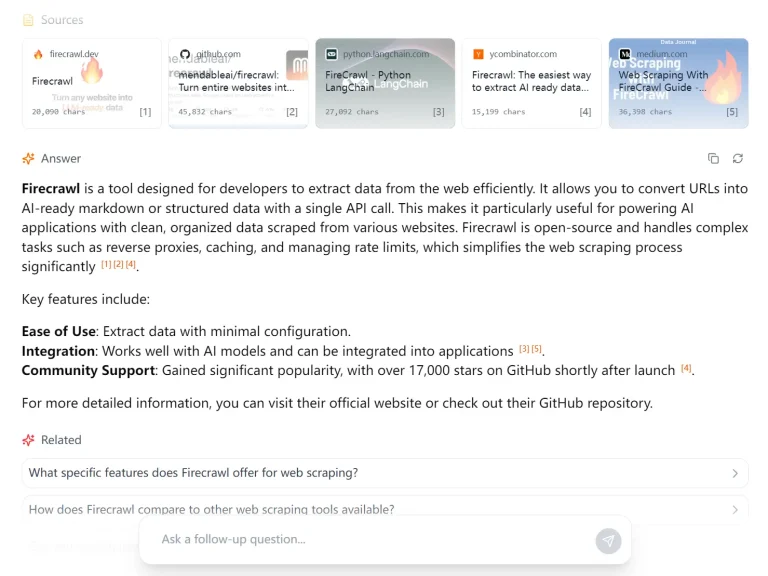Click the Sources section icon
Image resolution: width=768 pixels, height=576 pixels.
28,20
